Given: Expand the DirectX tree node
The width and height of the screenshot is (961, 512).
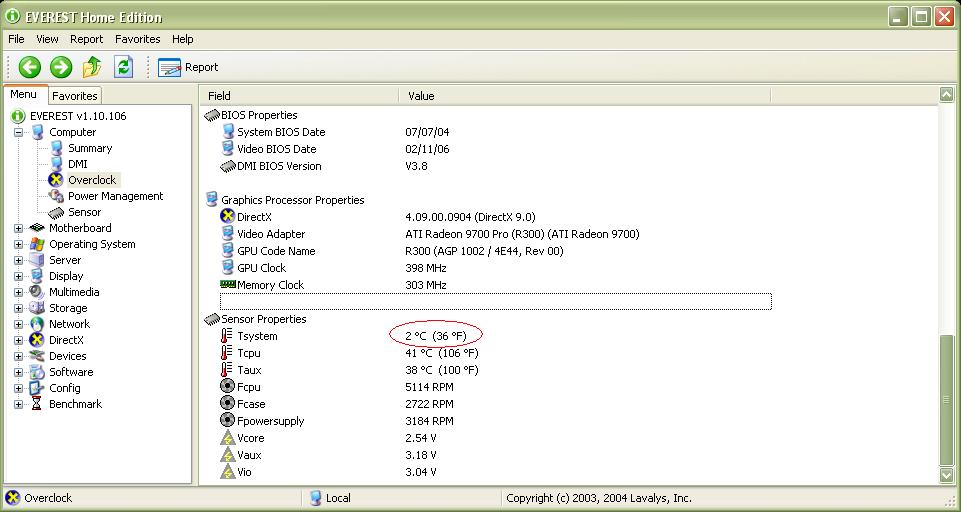Looking at the screenshot, I should tap(18, 340).
